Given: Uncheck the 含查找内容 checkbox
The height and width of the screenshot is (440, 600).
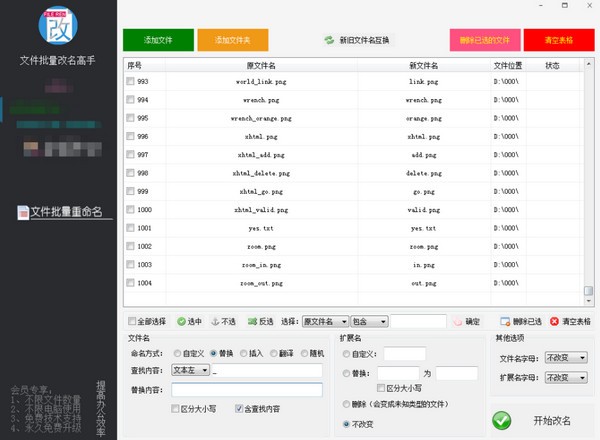Looking at the screenshot, I should pos(238,408).
